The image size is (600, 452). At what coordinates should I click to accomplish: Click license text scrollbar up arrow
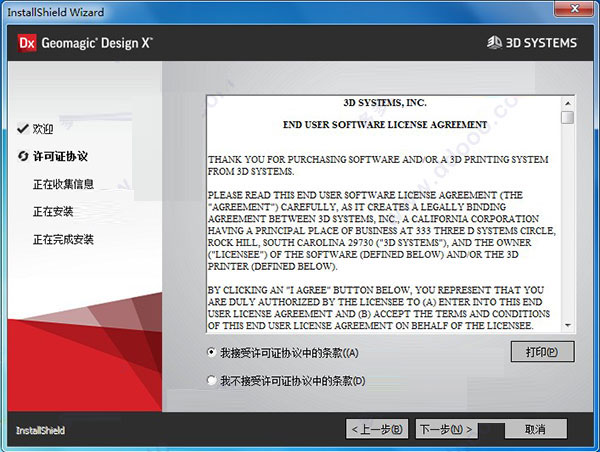[x=568, y=103]
